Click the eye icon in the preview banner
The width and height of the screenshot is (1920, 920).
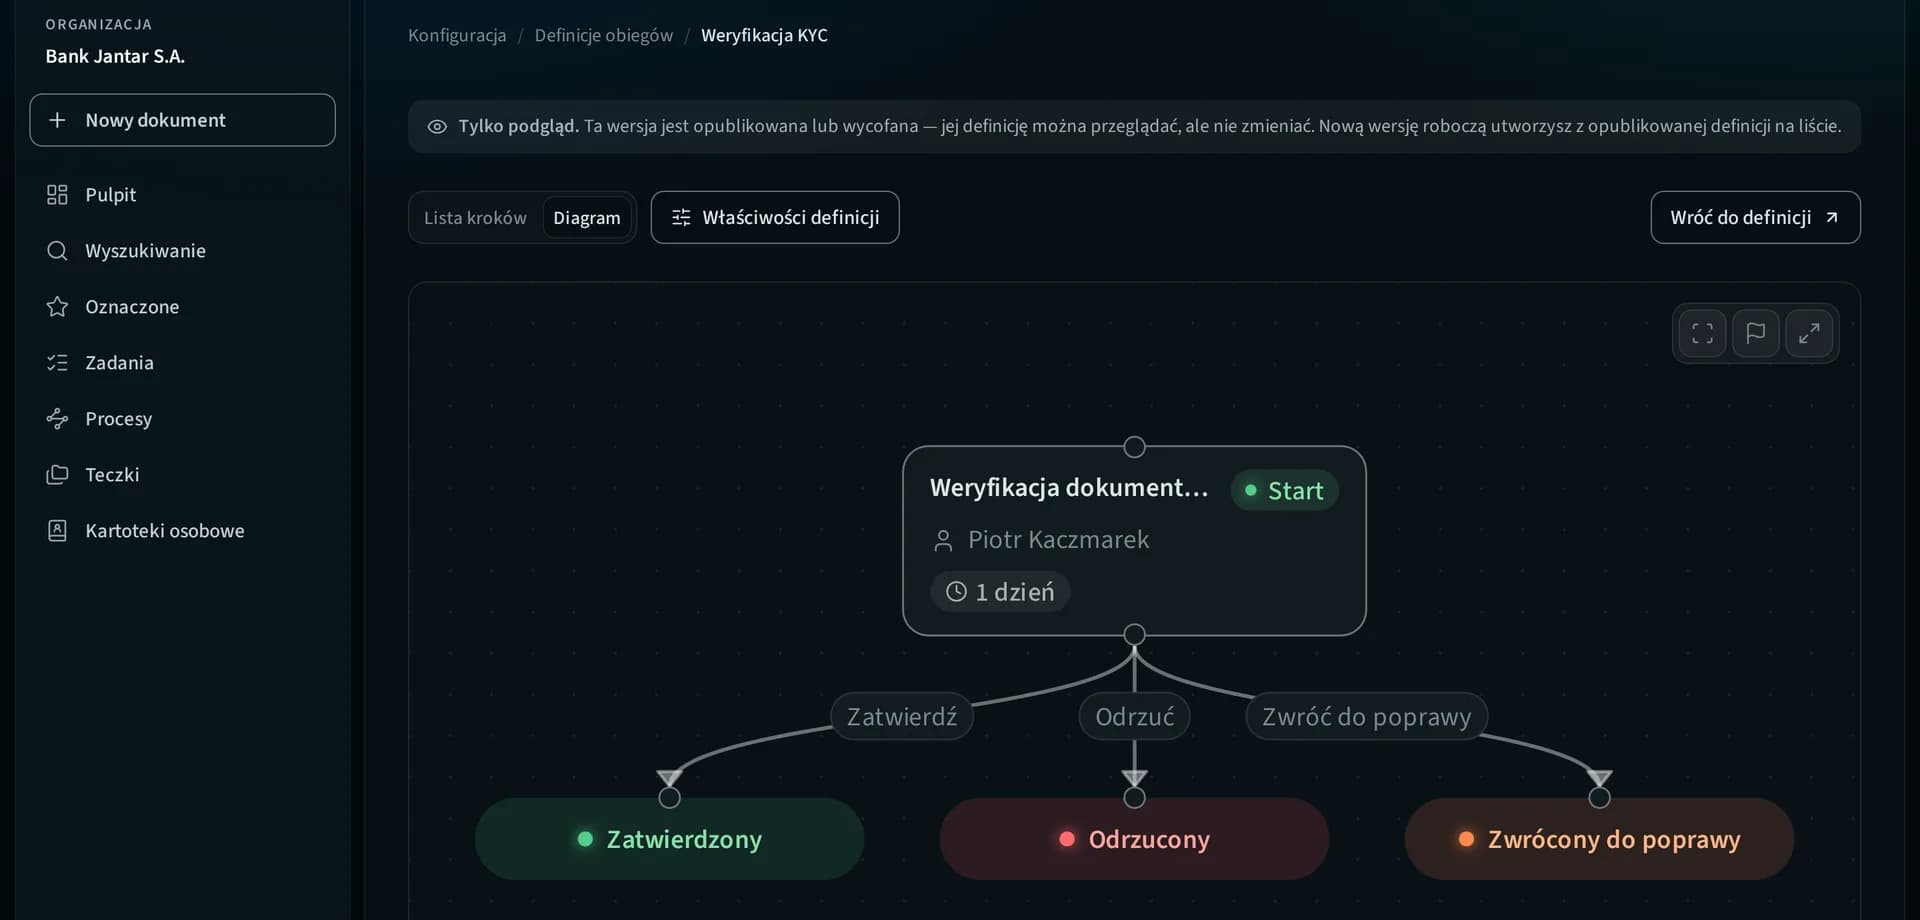(437, 127)
